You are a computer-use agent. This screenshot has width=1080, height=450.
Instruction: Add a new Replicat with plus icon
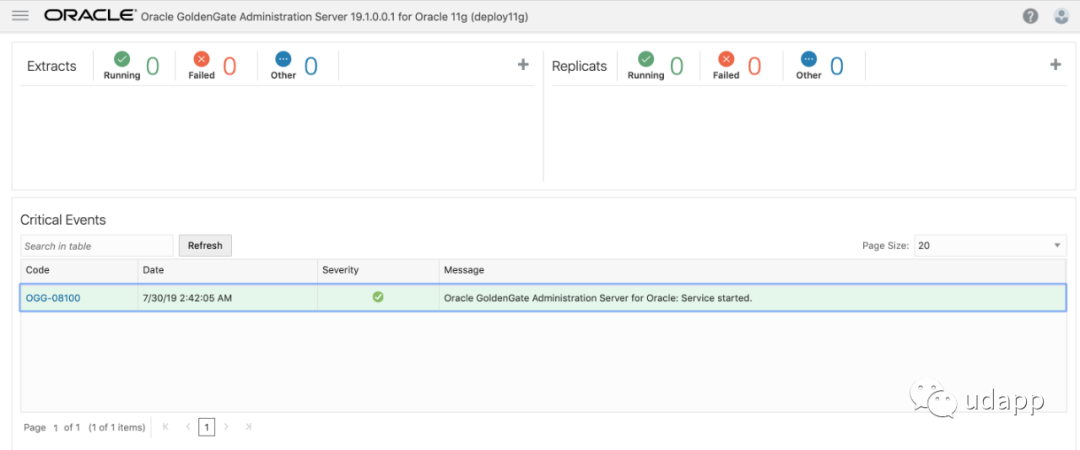(1055, 65)
